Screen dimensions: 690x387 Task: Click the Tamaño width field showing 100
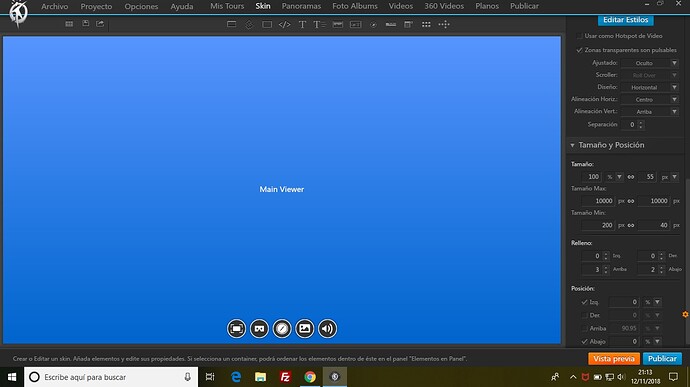(591, 177)
